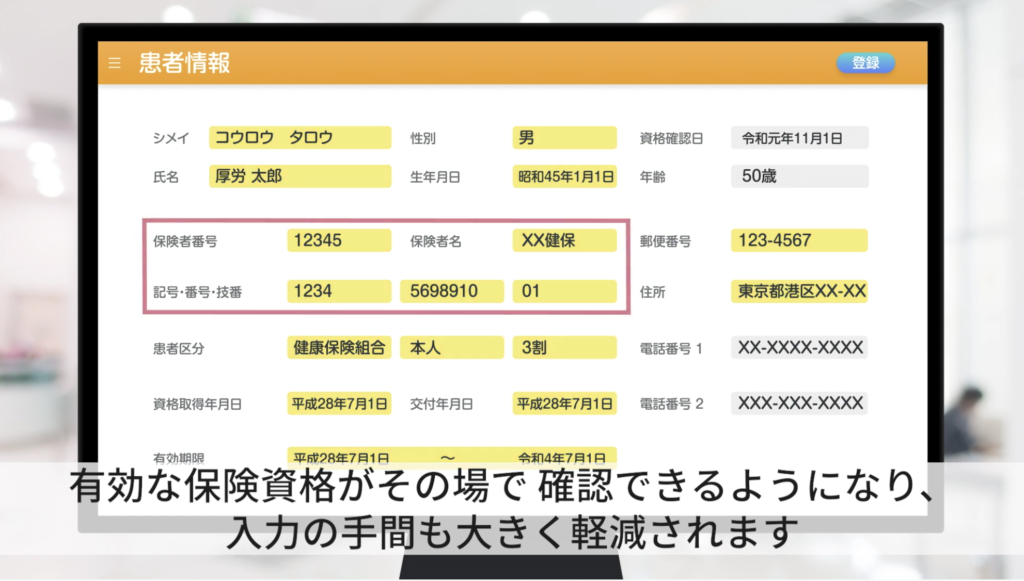The height and width of the screenshot is (581, 1024).
Task: Click the シメイ field with コウロウ タロウ
Action: [x=300, y=138]
